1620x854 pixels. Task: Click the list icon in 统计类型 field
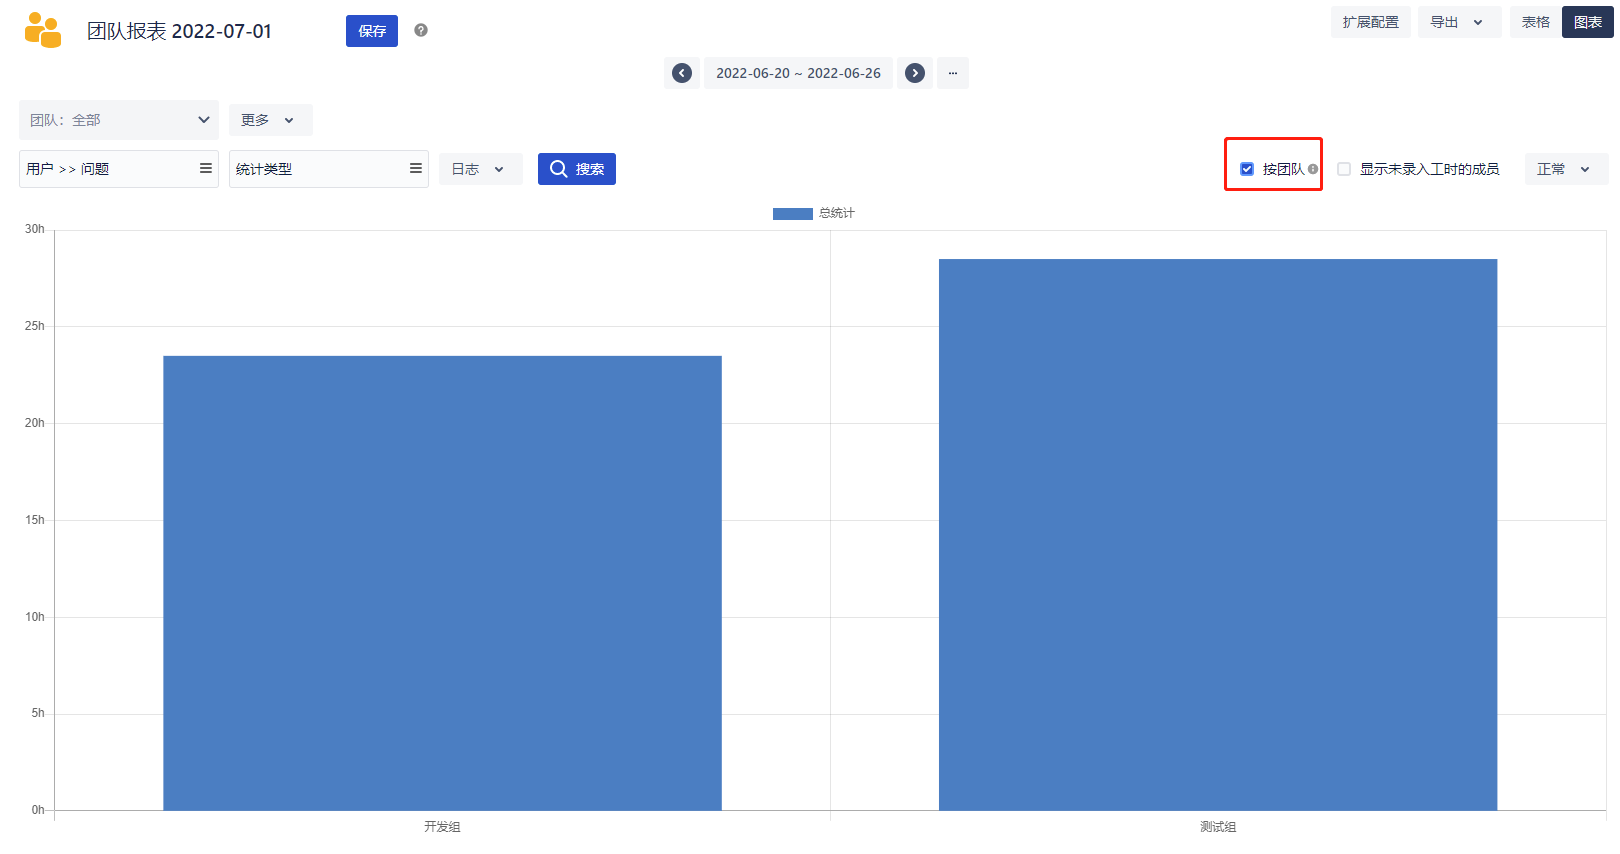416,169
